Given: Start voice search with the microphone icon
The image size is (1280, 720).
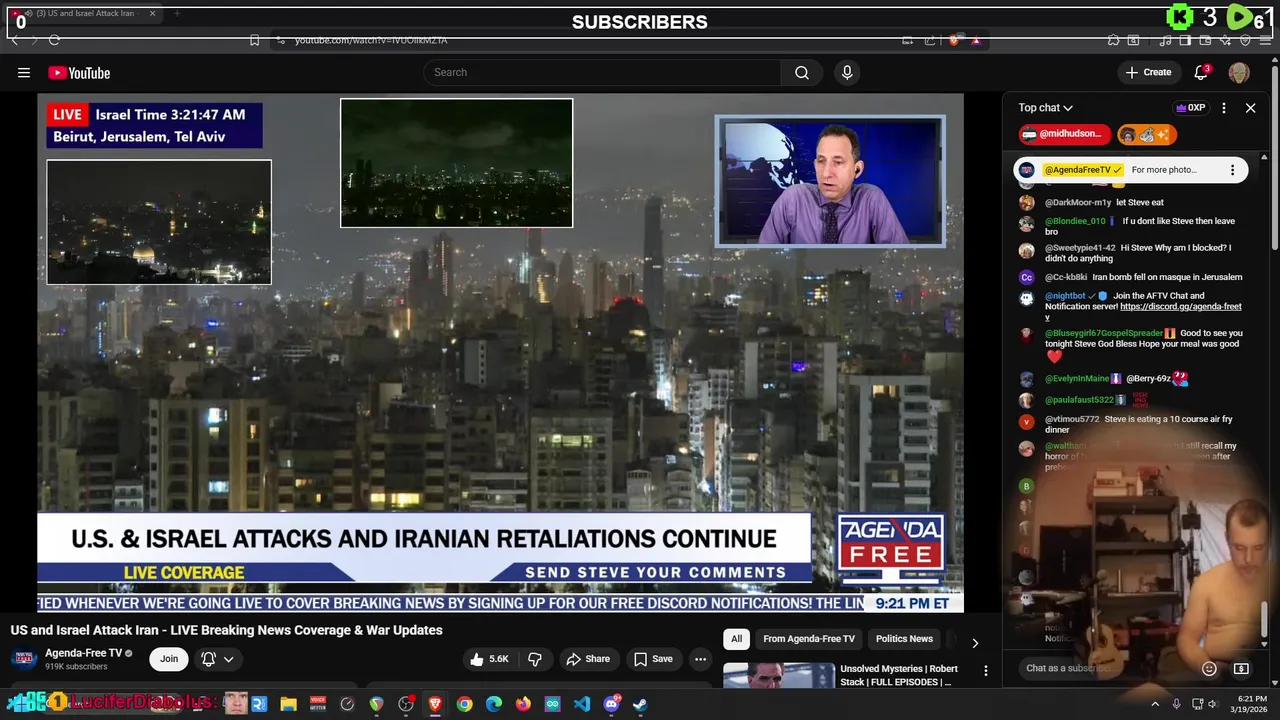Looking at the screenshot, I should pyautogui.click(x=847, y=72).
